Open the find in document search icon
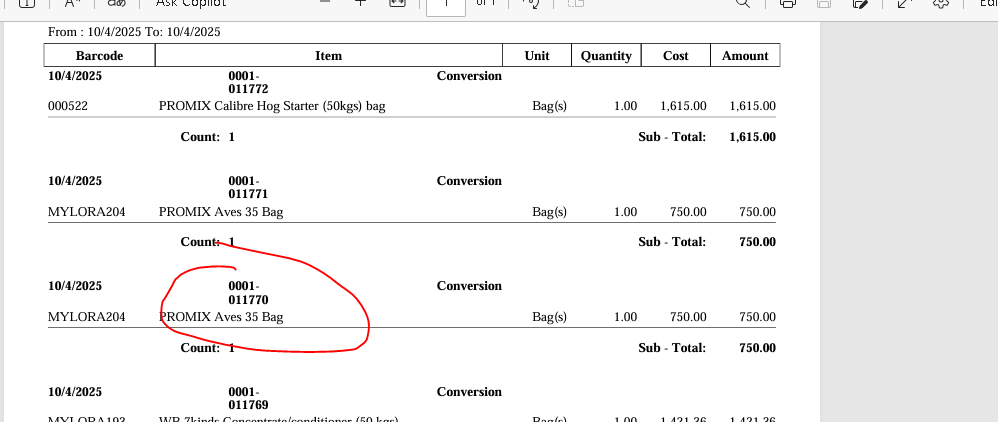The width and height of the screenshot is (998, 422). pos(743,4)
